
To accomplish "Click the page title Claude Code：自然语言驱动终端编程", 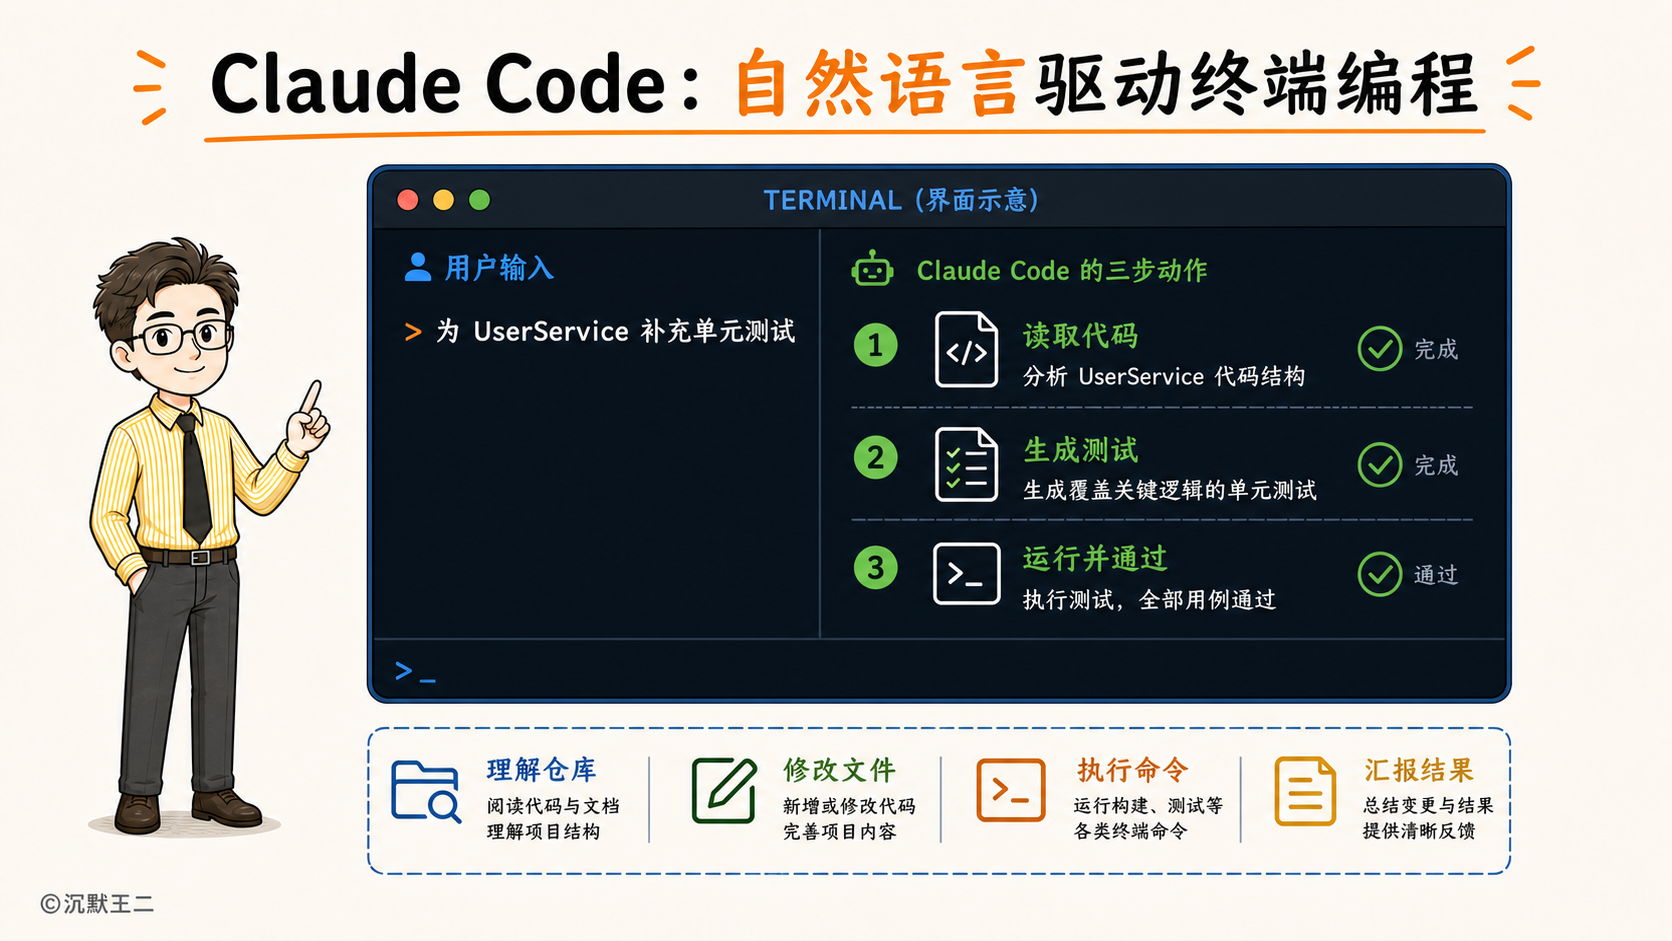I will (x=843, y=84).
